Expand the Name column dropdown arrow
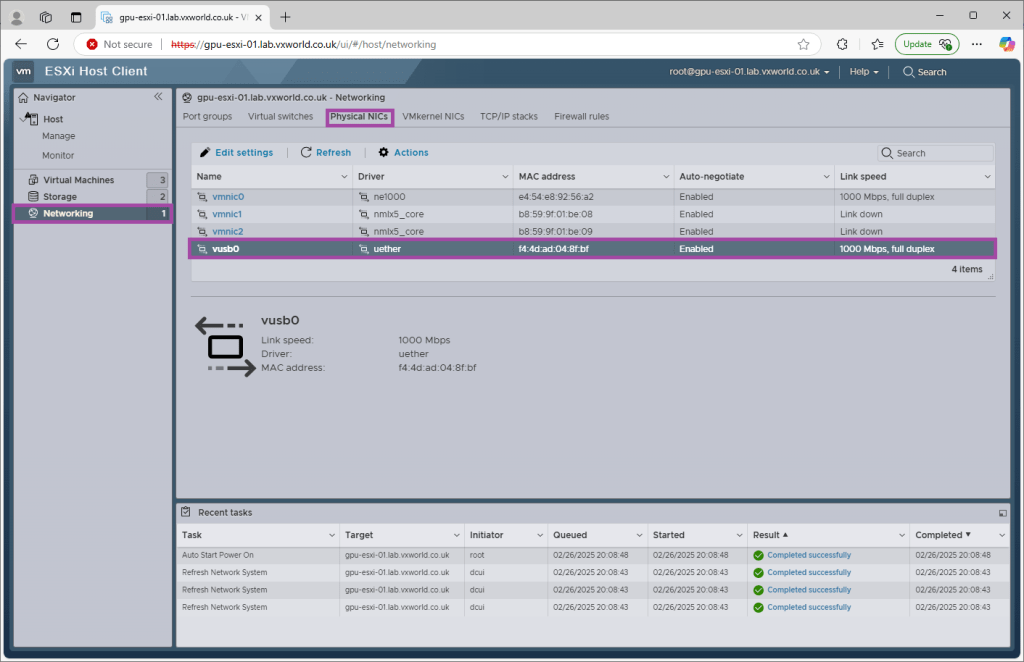The height and width of the screenshot is (662, 1024). 345,177
